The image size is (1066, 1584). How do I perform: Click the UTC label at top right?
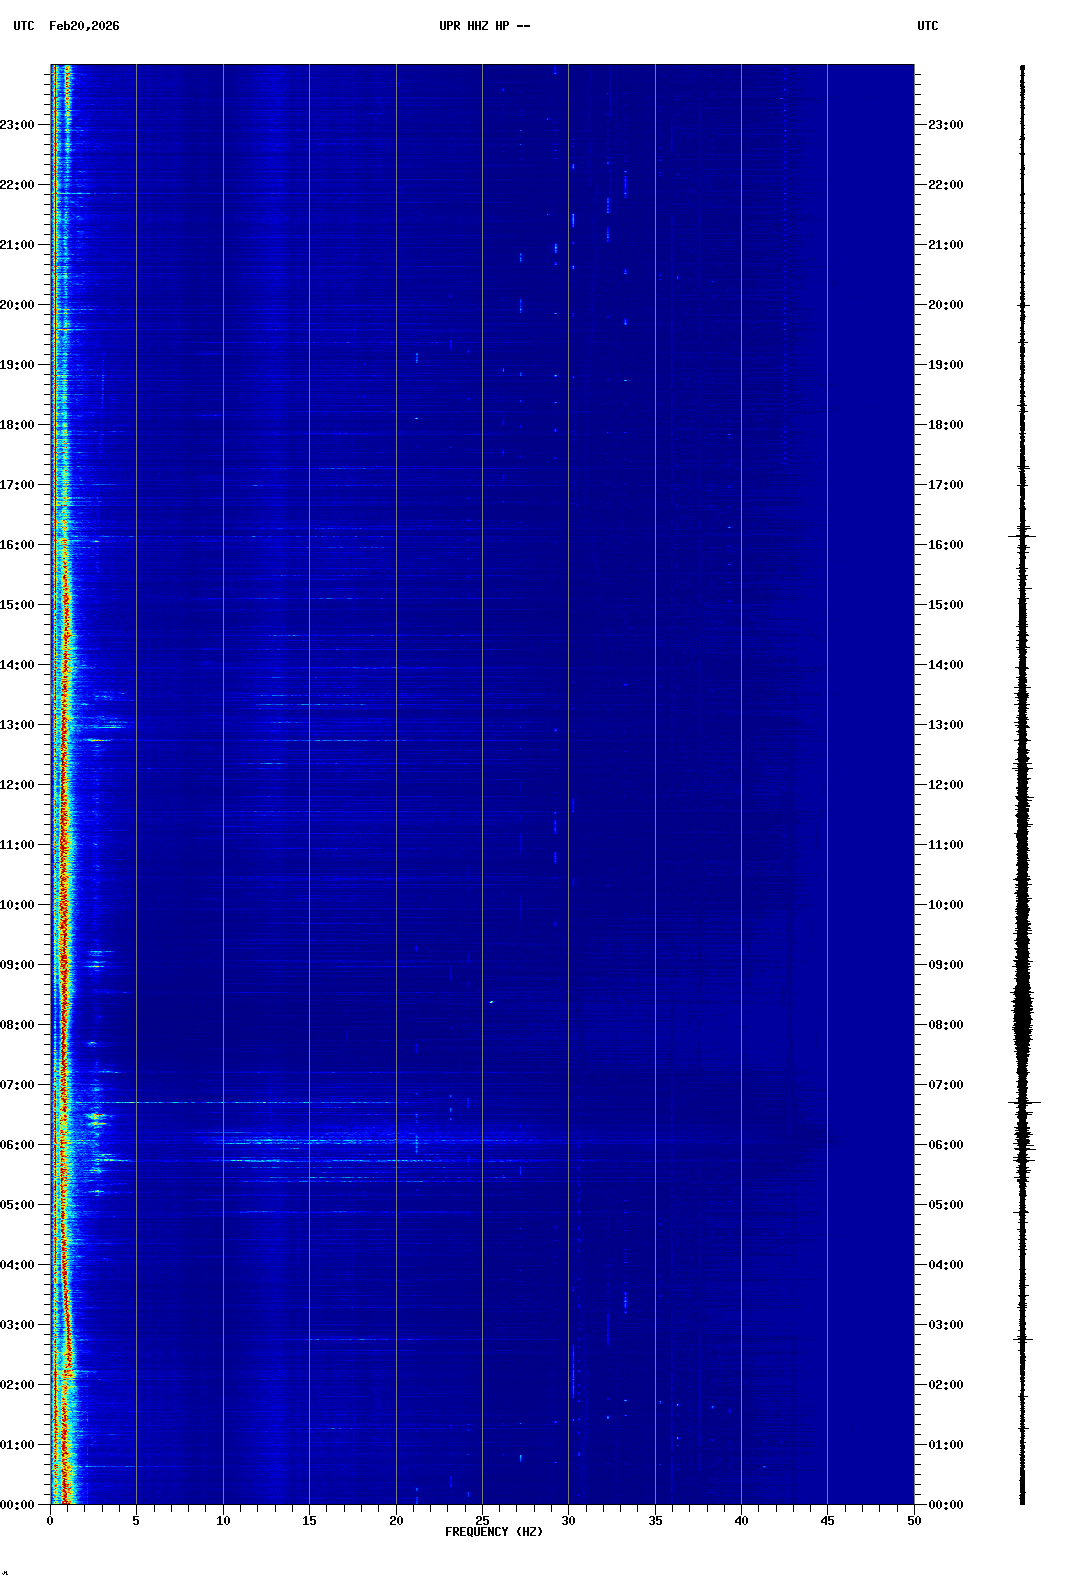click(x=927, y=26)
